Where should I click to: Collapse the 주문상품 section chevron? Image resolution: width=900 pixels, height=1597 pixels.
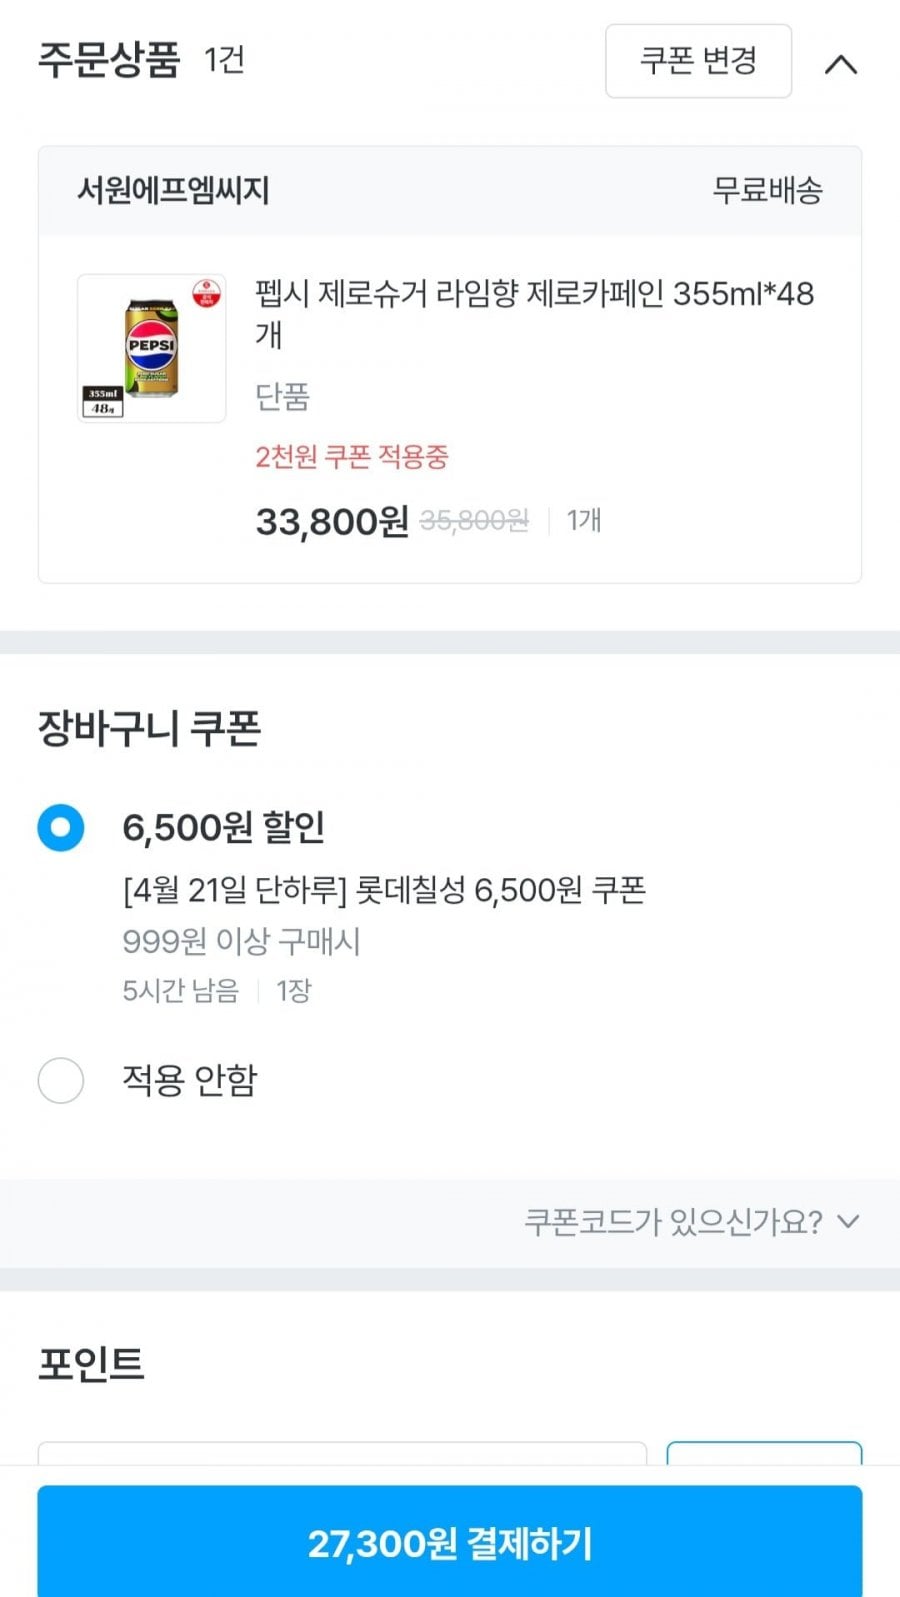(x=841, y=65)
